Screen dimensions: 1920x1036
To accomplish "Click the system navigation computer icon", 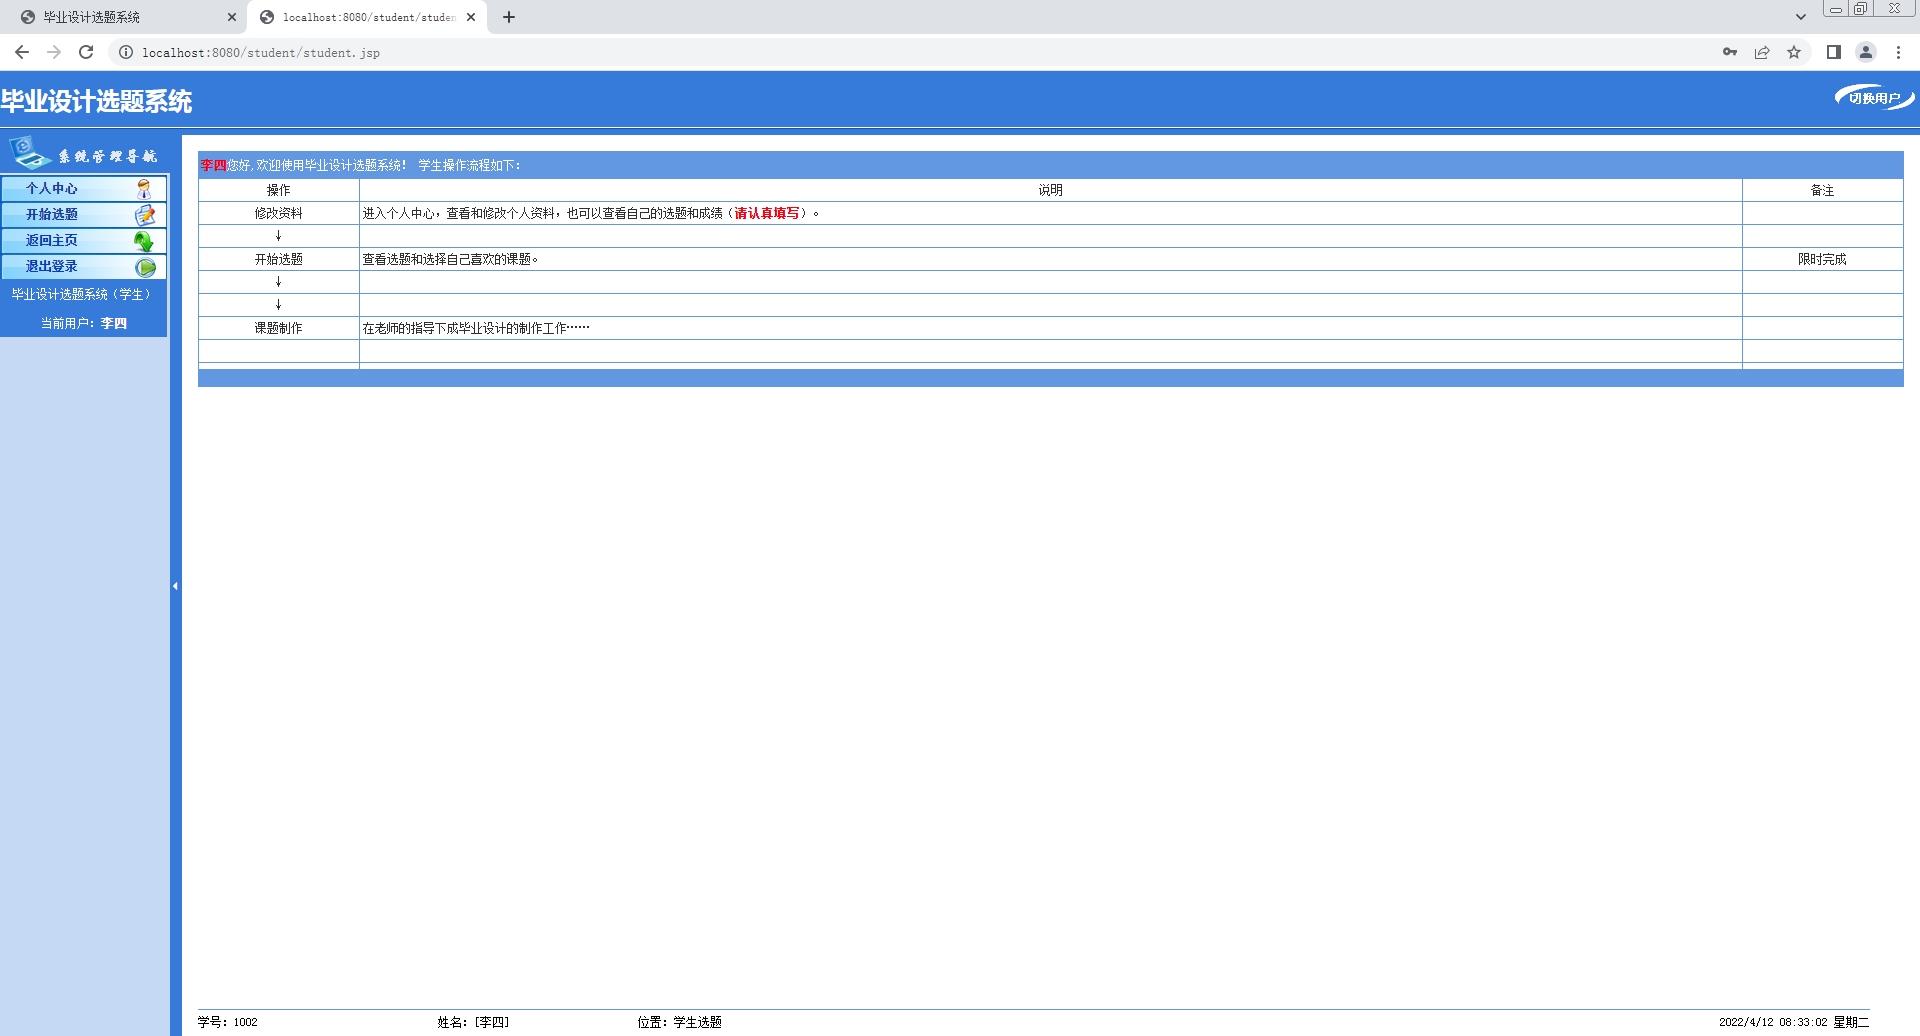I will (29, 153).
